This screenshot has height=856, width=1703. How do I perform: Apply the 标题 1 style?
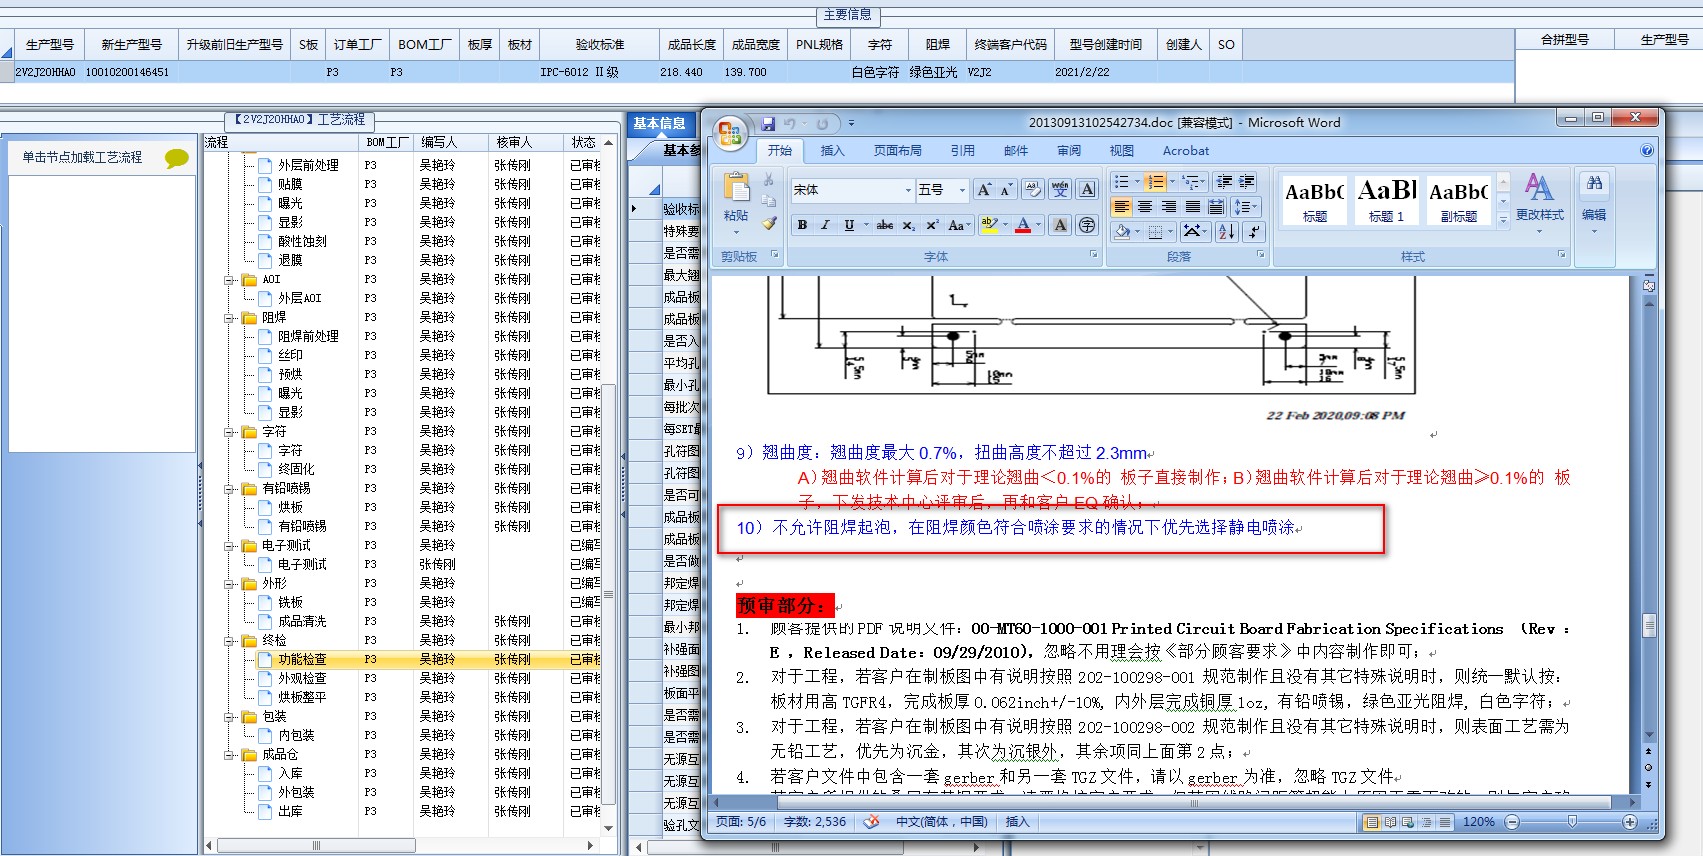point(1386,199)
